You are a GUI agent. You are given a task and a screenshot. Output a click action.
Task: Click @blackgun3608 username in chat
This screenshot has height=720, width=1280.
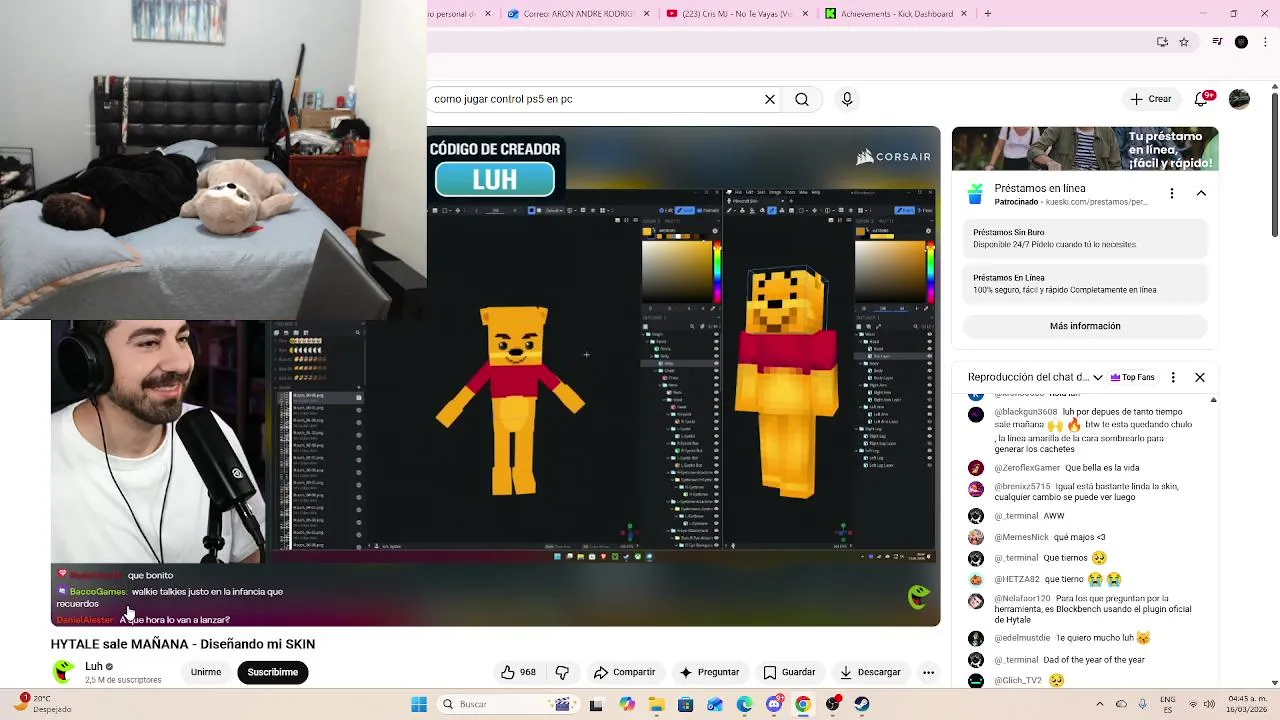(x=1026, y=412)
